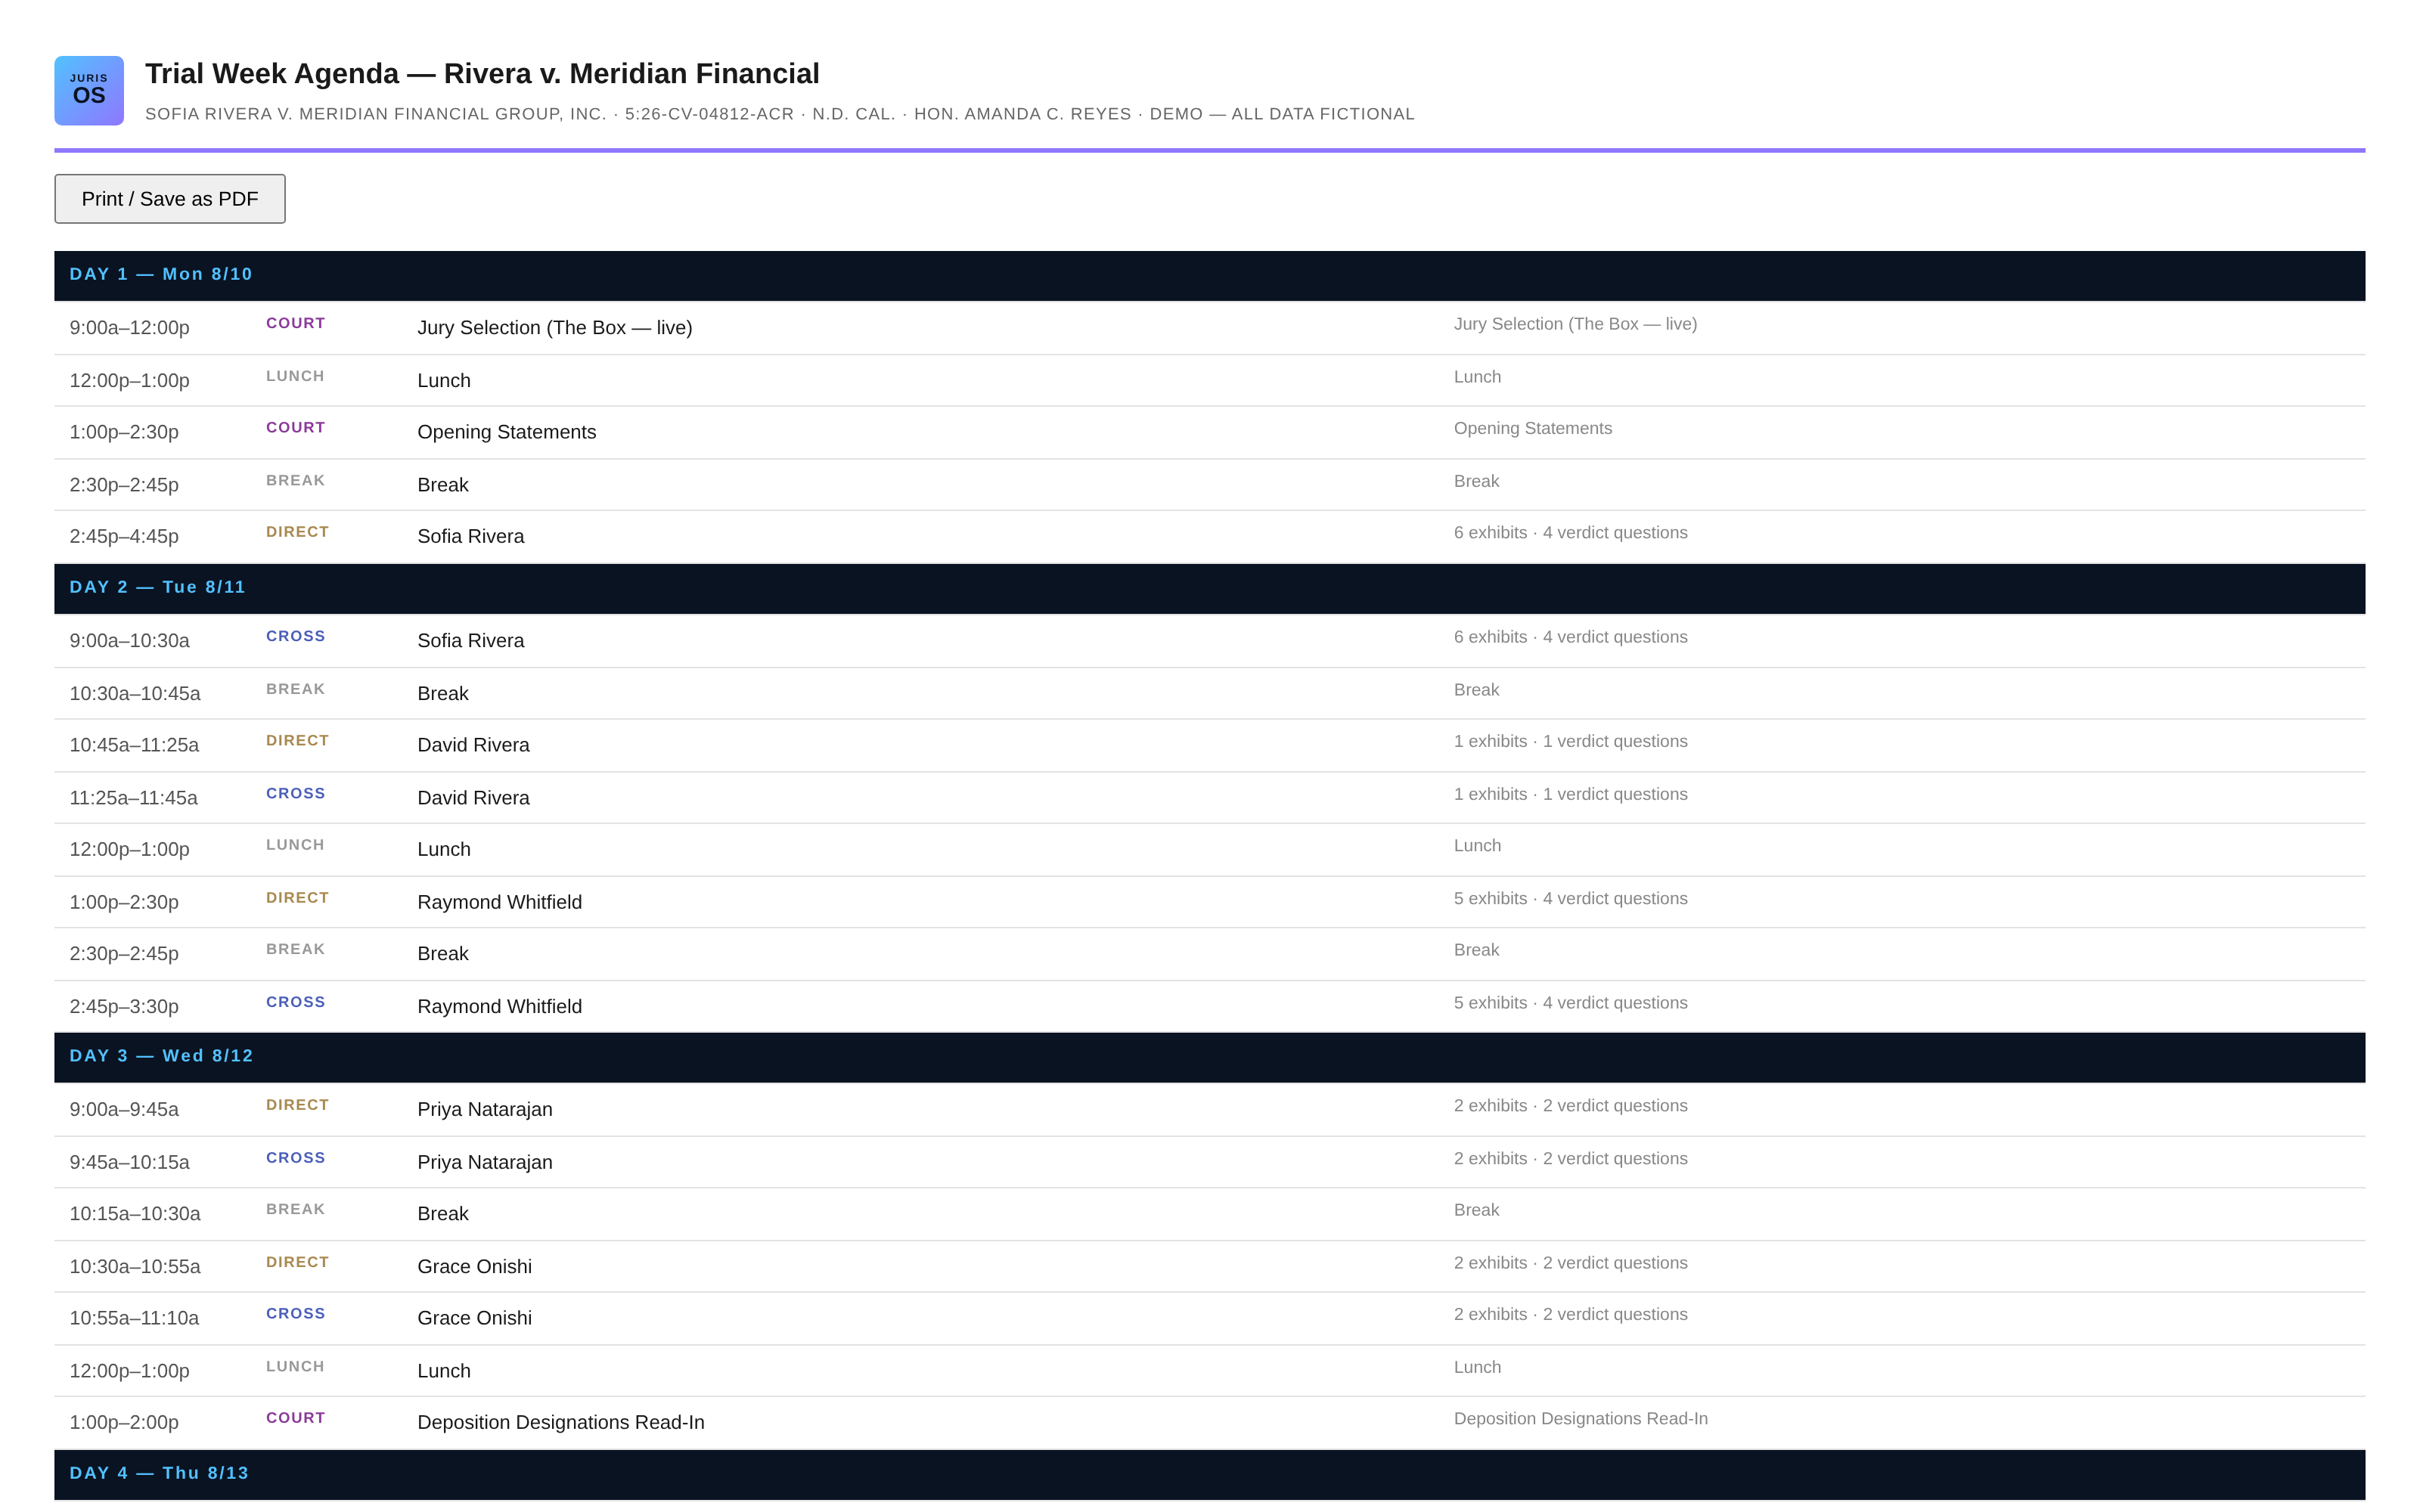Click Grace Onishi in the 10:55a–11:10a row
Image resolution: width=2420 pixels, height=1512 pixels.
pos(475,1318)
